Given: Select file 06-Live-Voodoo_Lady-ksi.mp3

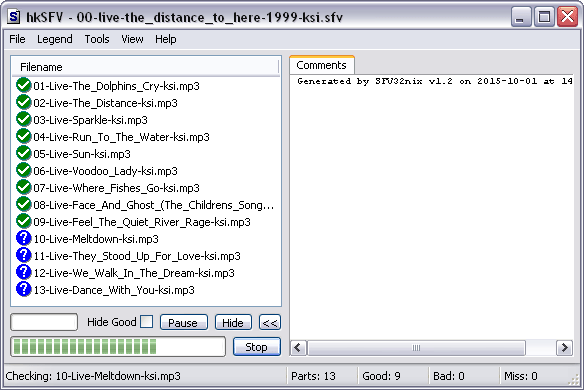Looking at the screenshot, I should [105, 171].
